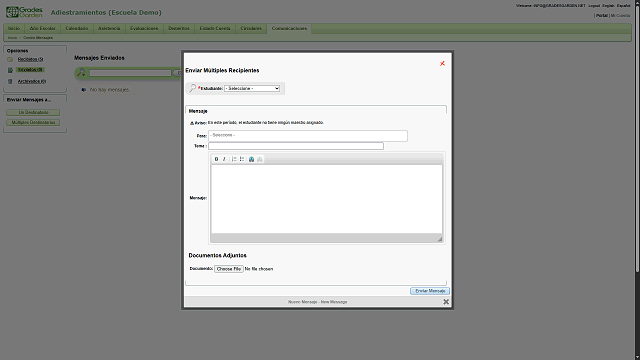The width and height of the screenshot is (640, 360).
Task: Open Inicio menu tab
Action: tap(14, 28)
